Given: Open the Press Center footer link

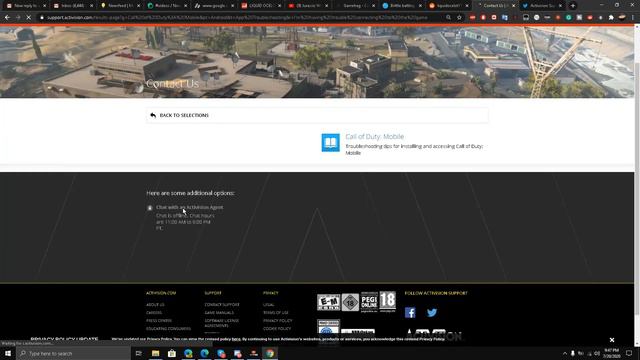Looking at the screenshot, I should (159, 321).
